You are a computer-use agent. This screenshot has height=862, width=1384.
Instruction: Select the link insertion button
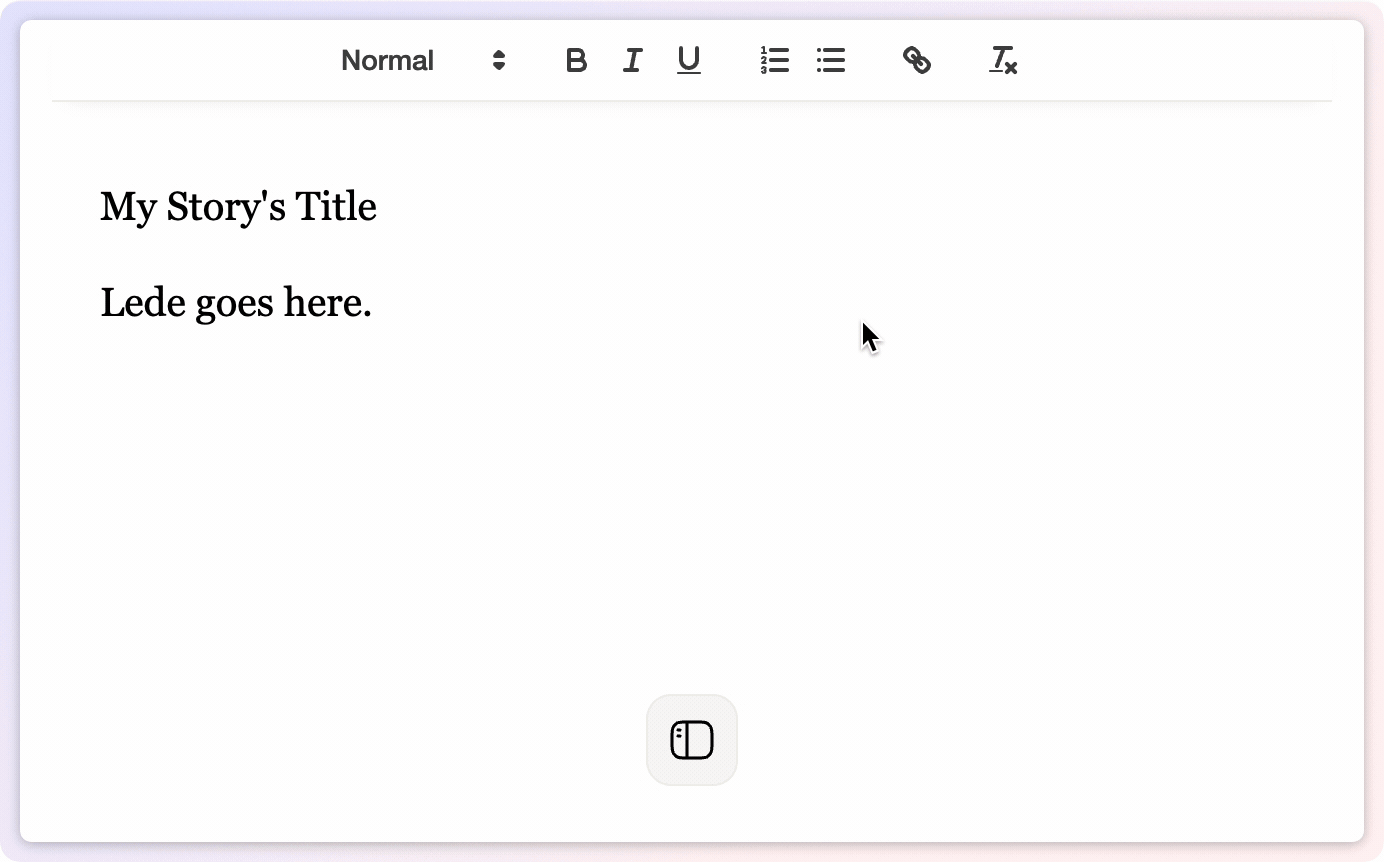click(x=917, y=61)
